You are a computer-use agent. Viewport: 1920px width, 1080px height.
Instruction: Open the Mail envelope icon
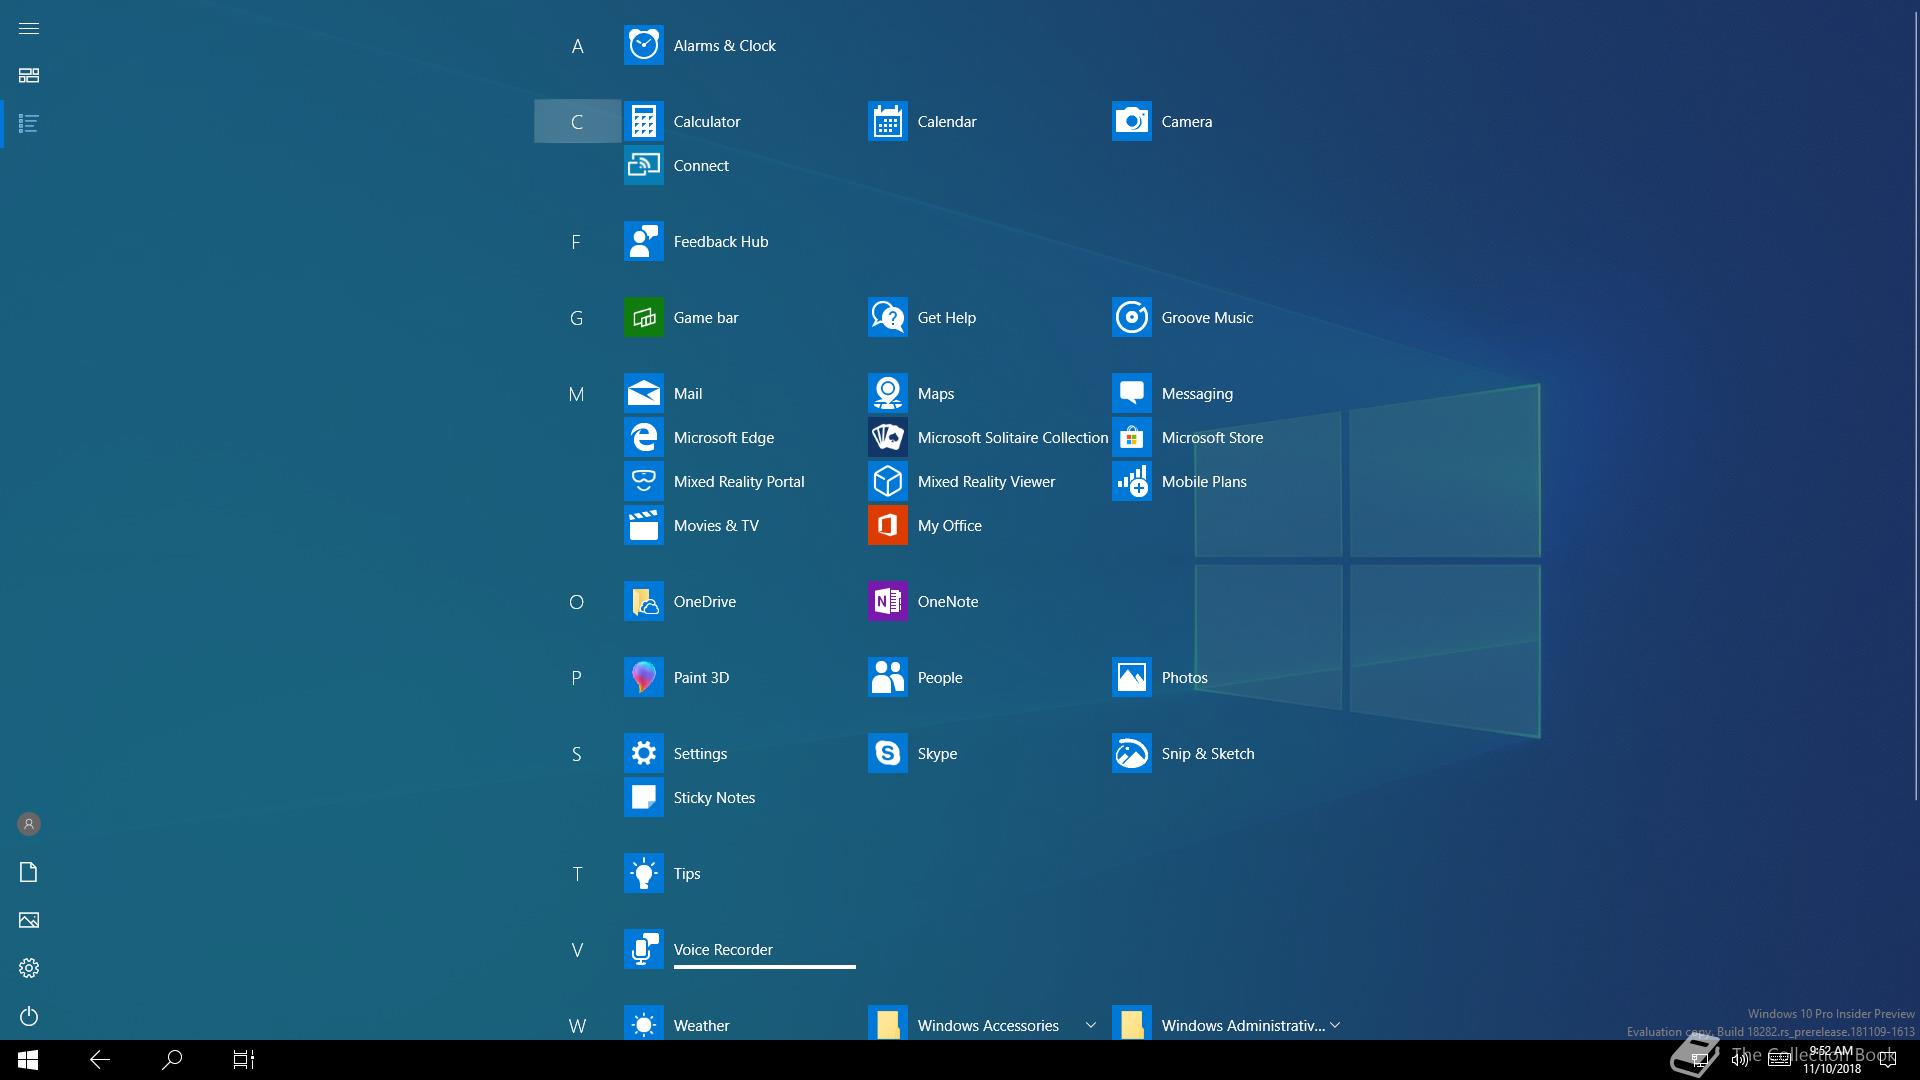pos(643,394)
